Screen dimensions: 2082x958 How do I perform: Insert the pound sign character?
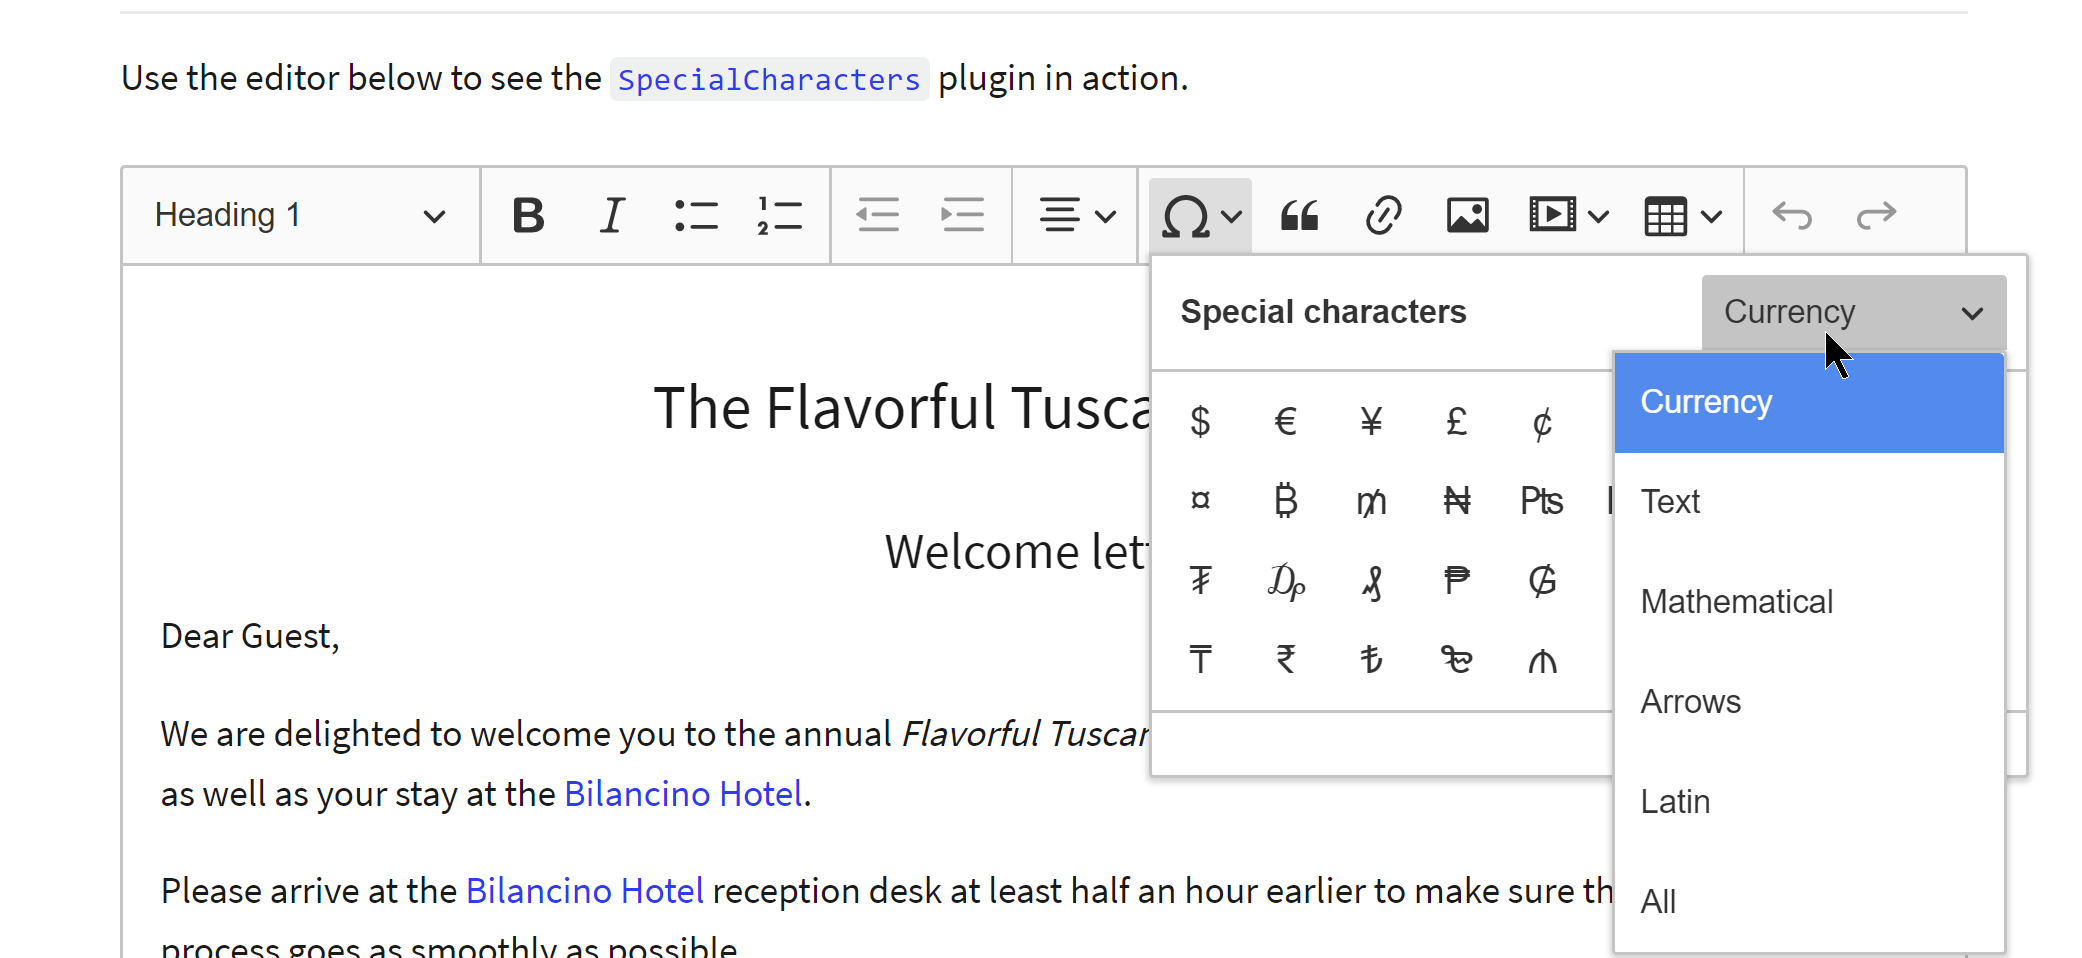pyautogui.click(x=1457, y=421)
